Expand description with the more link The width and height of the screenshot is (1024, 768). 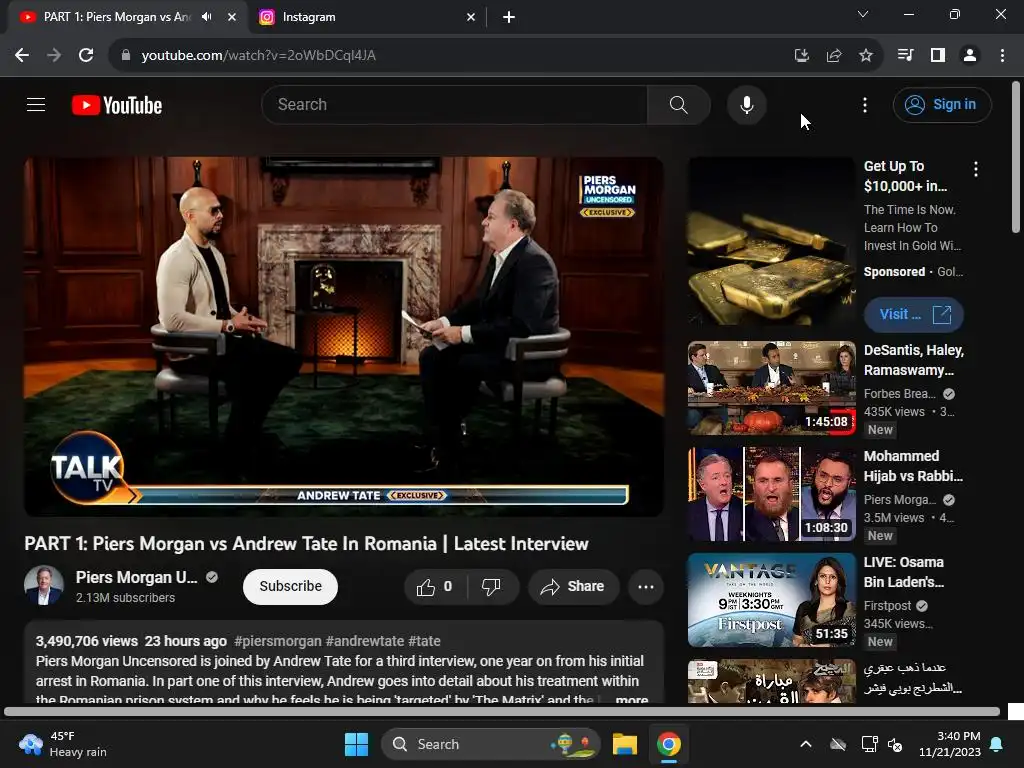(x=632, y=699)
